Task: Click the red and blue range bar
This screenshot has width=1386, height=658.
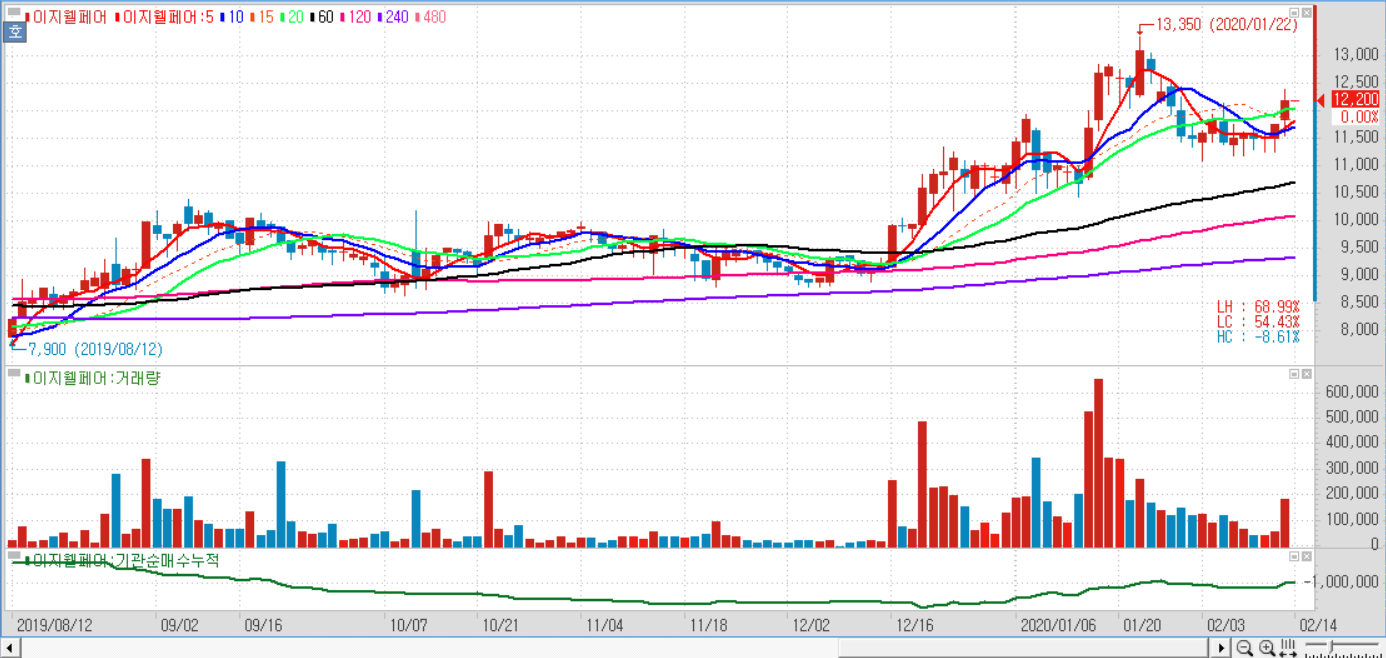Action: [x=1315, y=153]
